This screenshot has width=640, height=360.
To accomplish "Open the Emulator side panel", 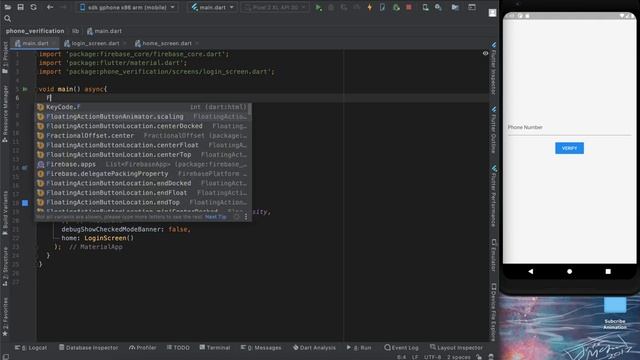I will 493,255.
